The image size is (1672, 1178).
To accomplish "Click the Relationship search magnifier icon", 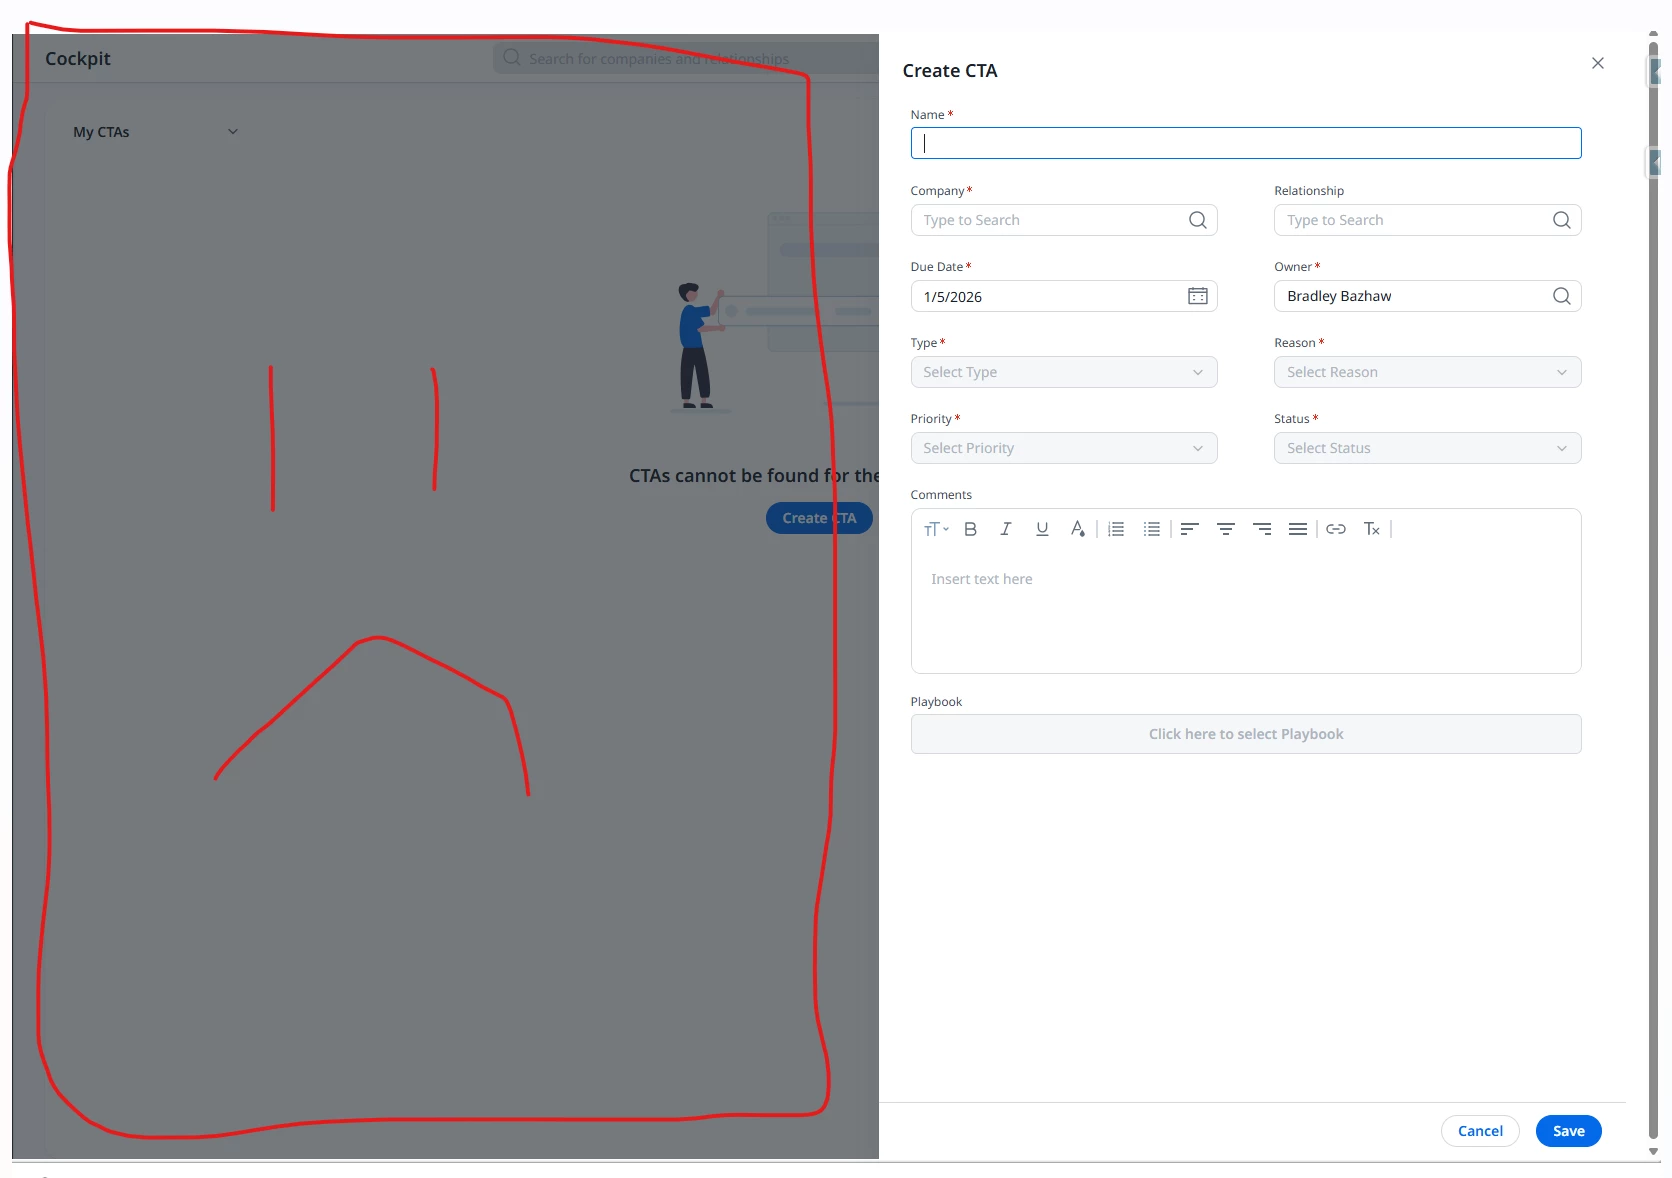I will coord(1561,220).
